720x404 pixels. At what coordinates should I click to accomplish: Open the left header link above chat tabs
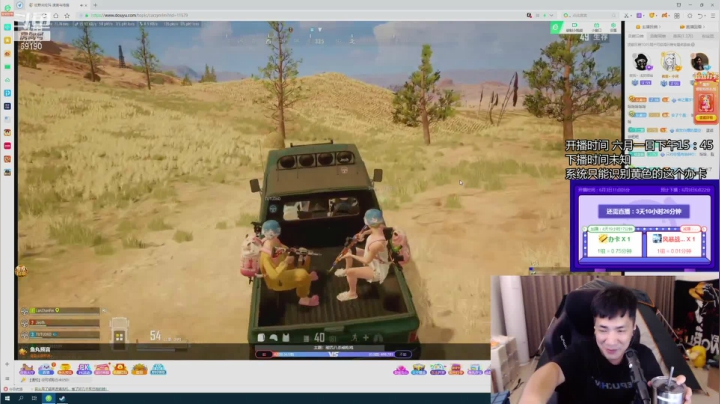click(647, 27)
